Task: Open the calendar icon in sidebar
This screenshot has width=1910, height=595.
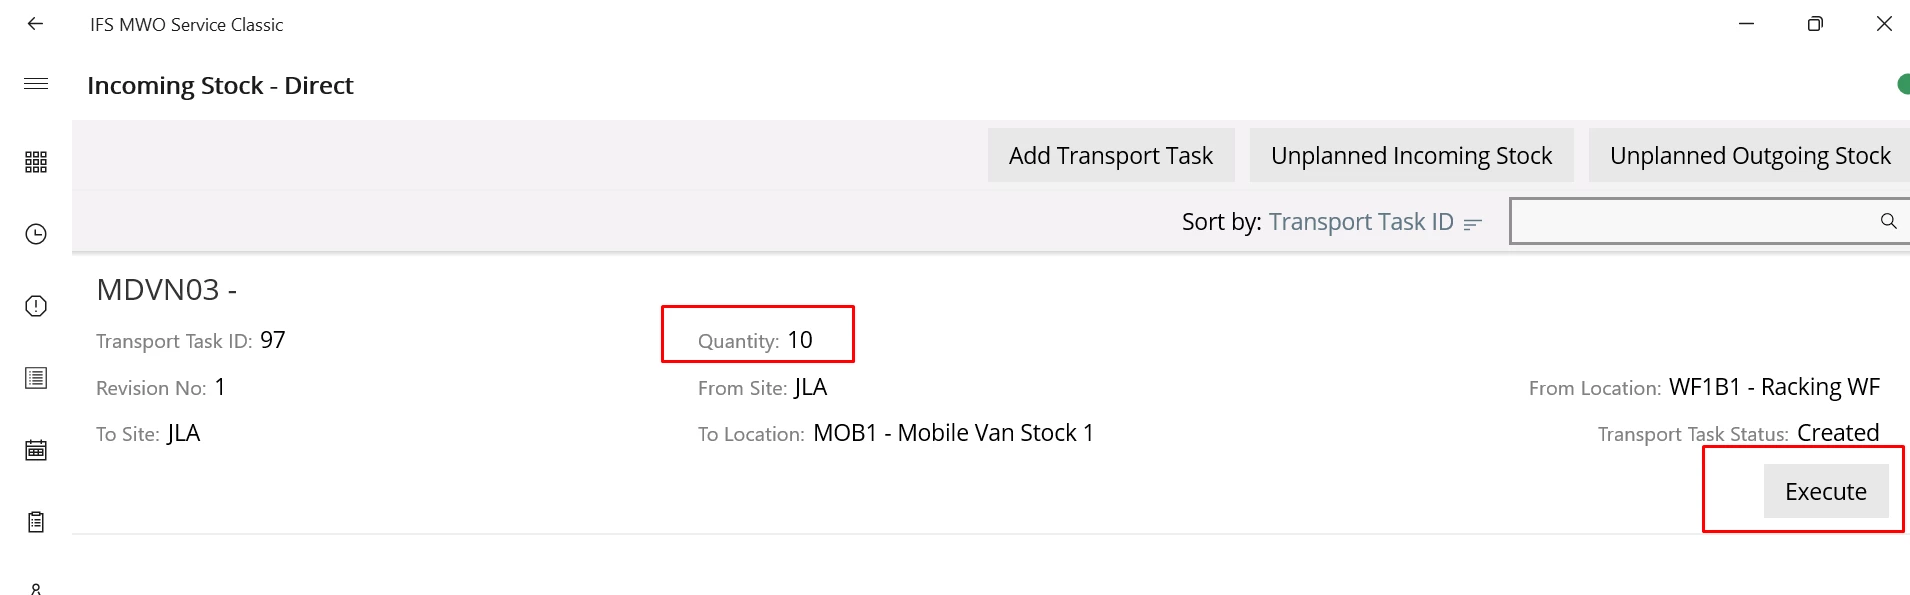Action: click(36, 450)
